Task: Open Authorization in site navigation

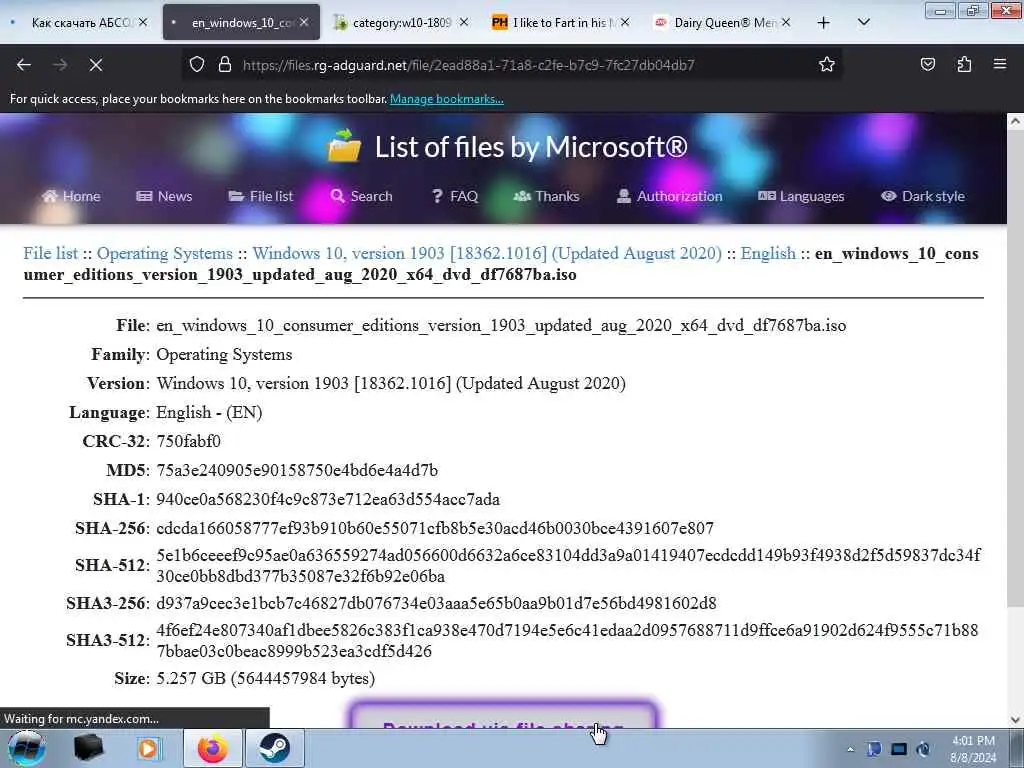Action: coord(669,196)
